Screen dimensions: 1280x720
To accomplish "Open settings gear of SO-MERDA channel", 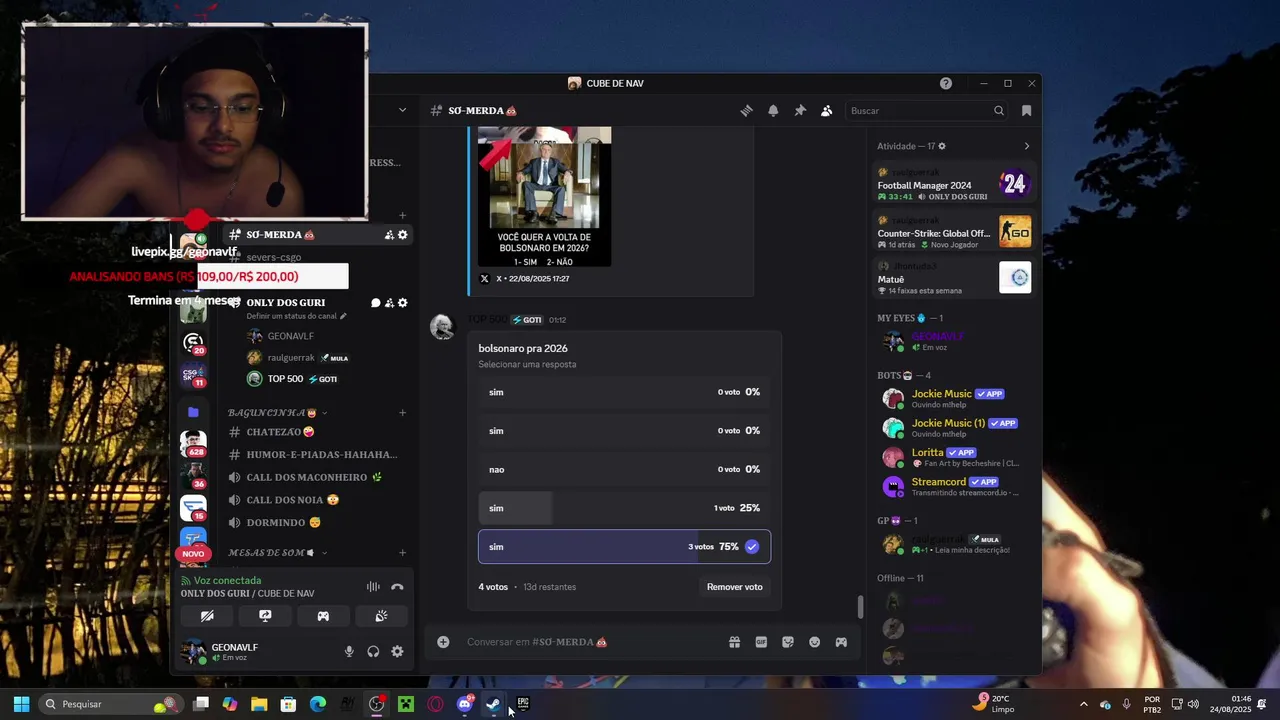I will [403, 235].
